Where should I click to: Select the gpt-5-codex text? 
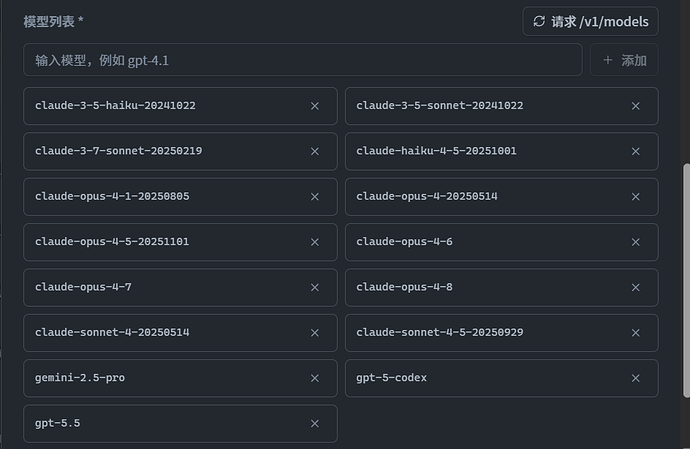click(391, 378)
